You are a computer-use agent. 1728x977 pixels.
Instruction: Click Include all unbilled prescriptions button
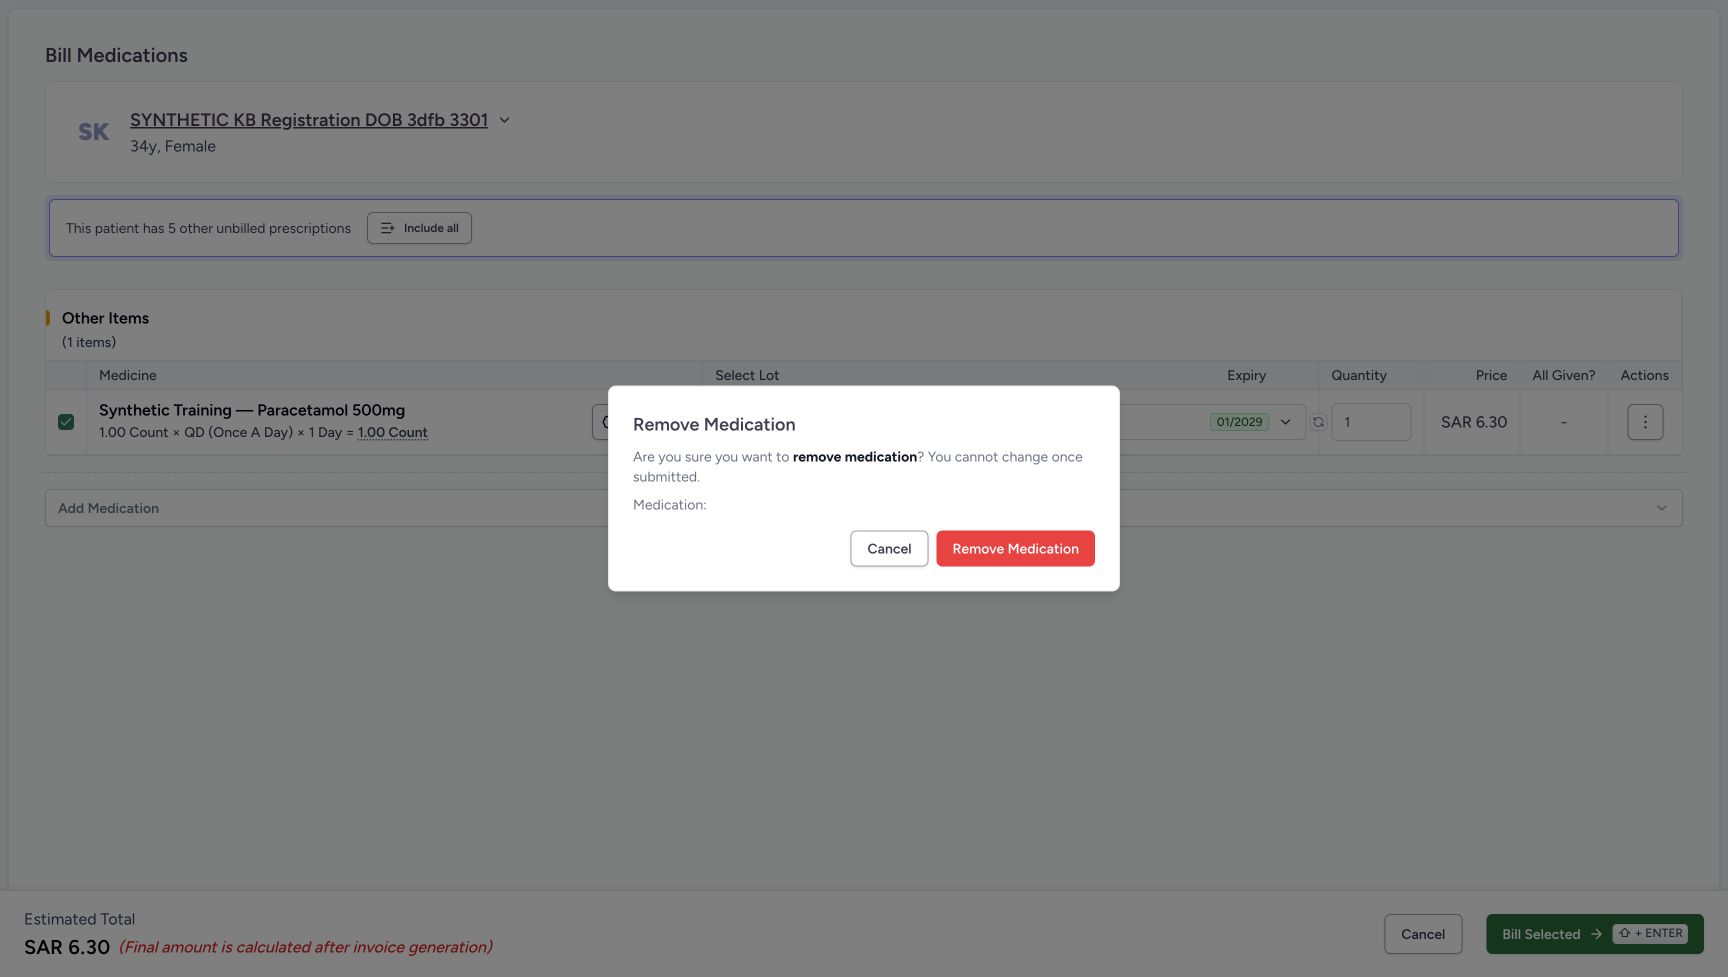point(419,228)
